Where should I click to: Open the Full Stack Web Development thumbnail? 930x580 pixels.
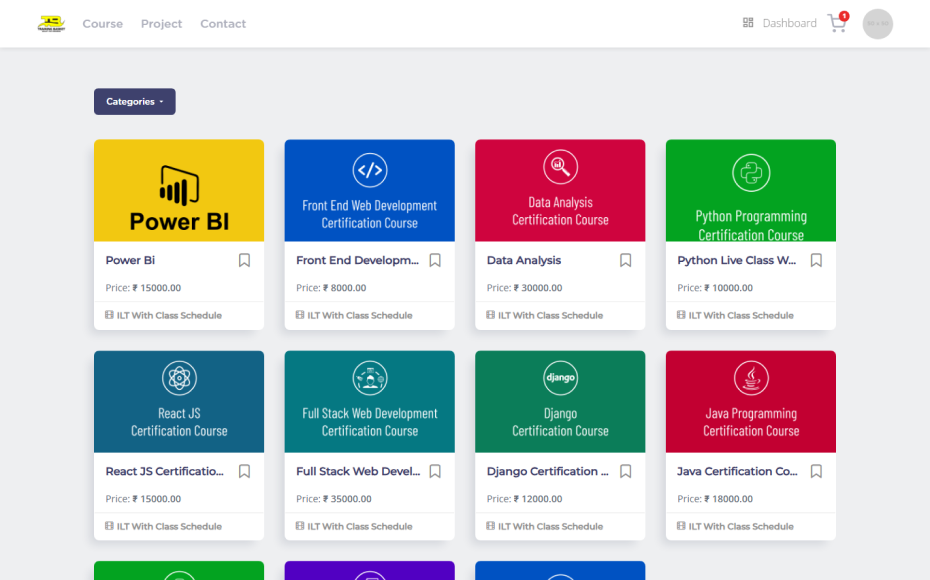[370, 401]
